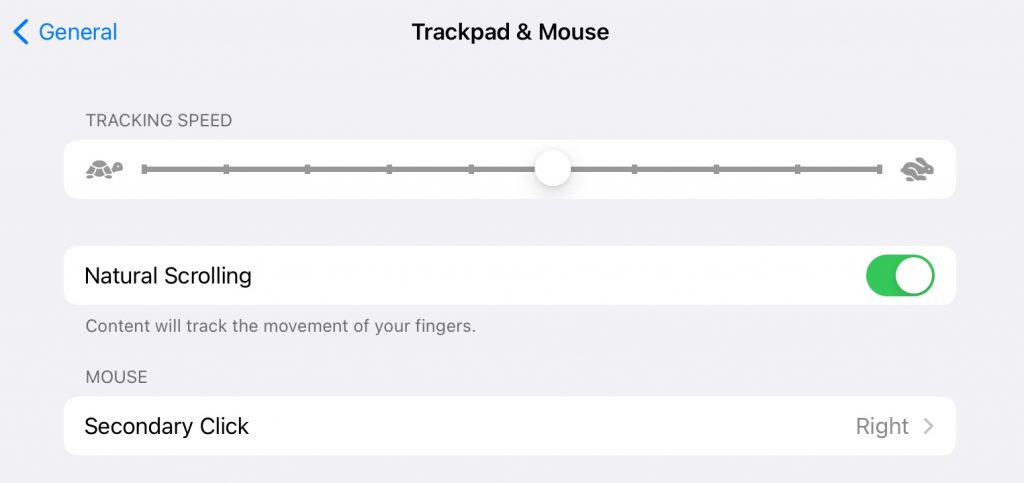Click the Natural Scrolling label
1024x483 pixels.
168,275
